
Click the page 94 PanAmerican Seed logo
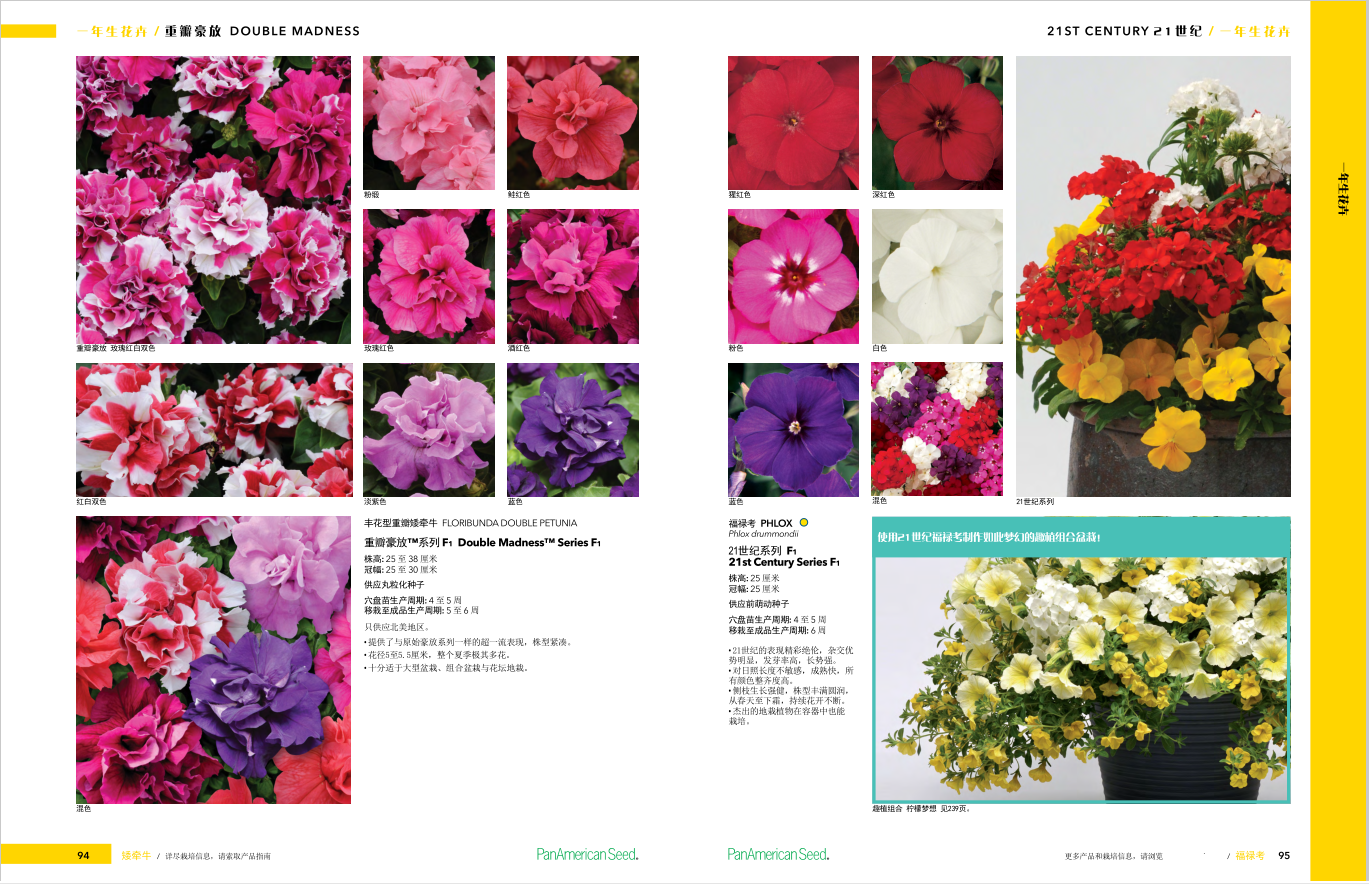tap(587, 854)
